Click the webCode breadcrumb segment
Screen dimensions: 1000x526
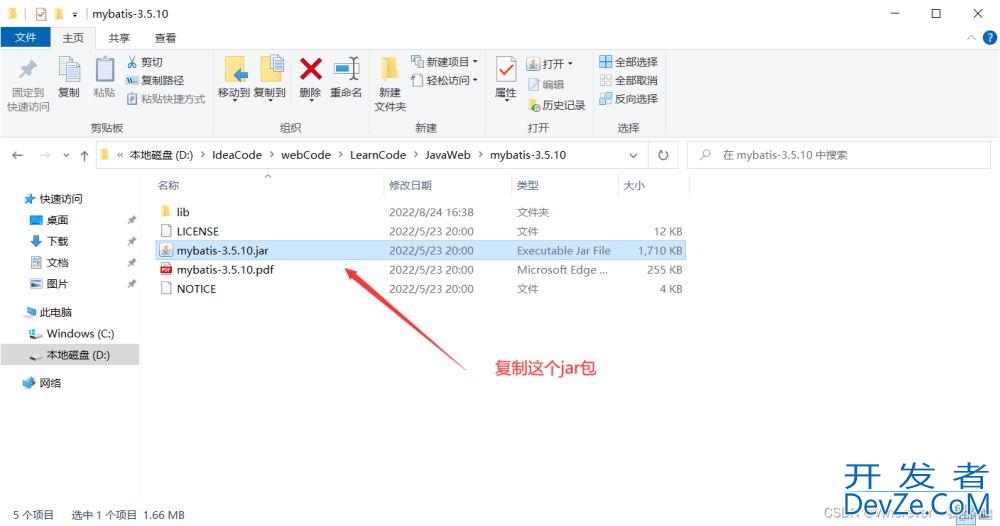305,155
